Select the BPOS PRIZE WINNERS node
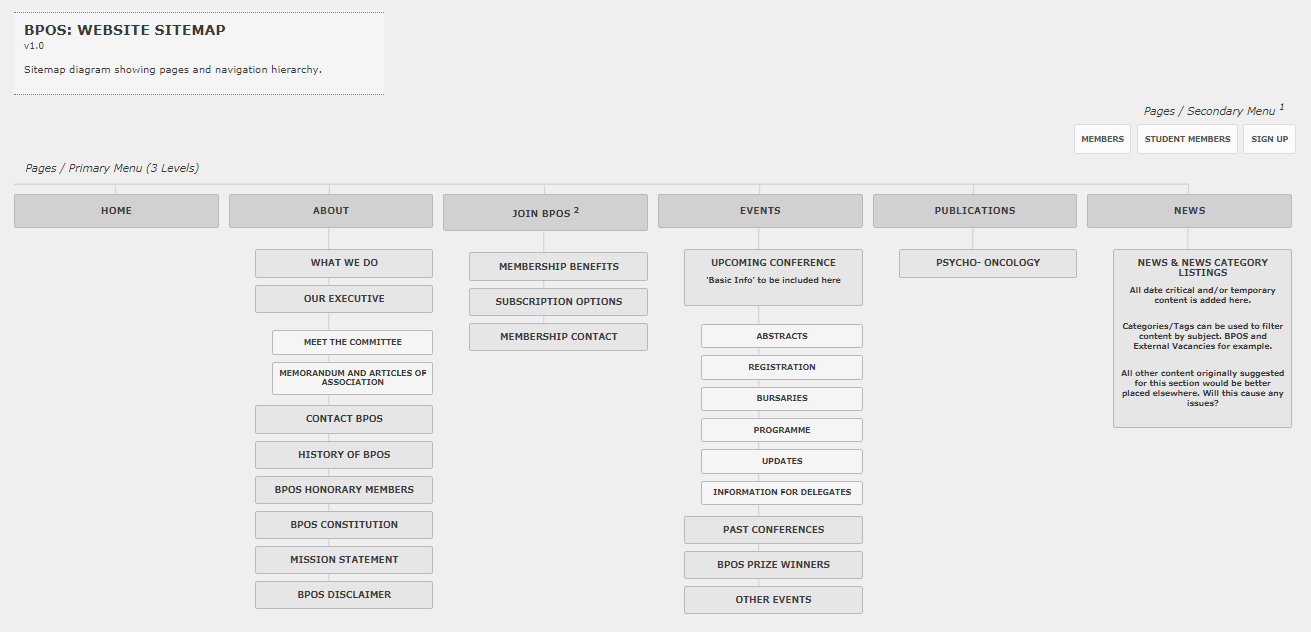The height and width of the screenshot is (632, 1311). 773,565
